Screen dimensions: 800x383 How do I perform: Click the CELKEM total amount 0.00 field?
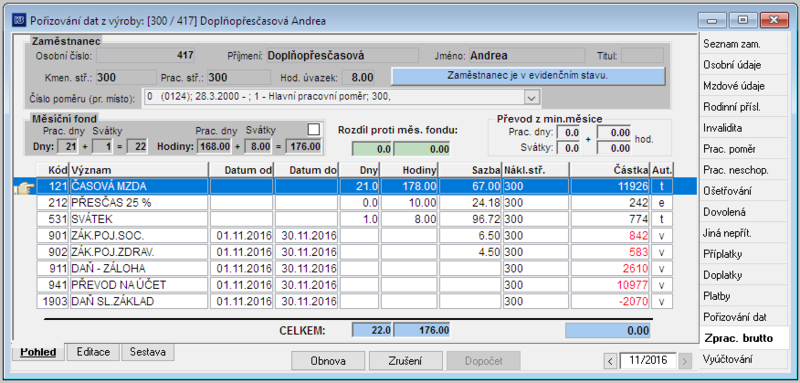[x=608, y=330]
